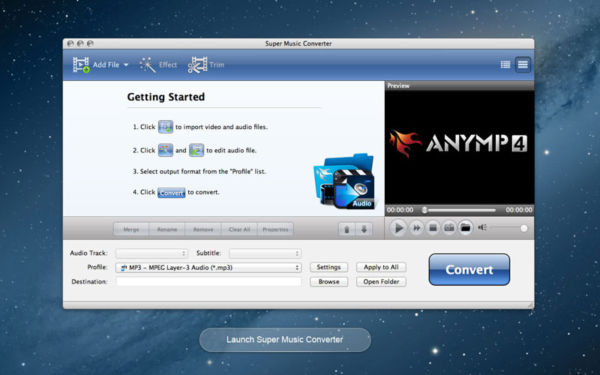Click the effect icon in step 2
The width and height of the screenshot is (600, 375).
pyautogui.click(x=165, y=150)
